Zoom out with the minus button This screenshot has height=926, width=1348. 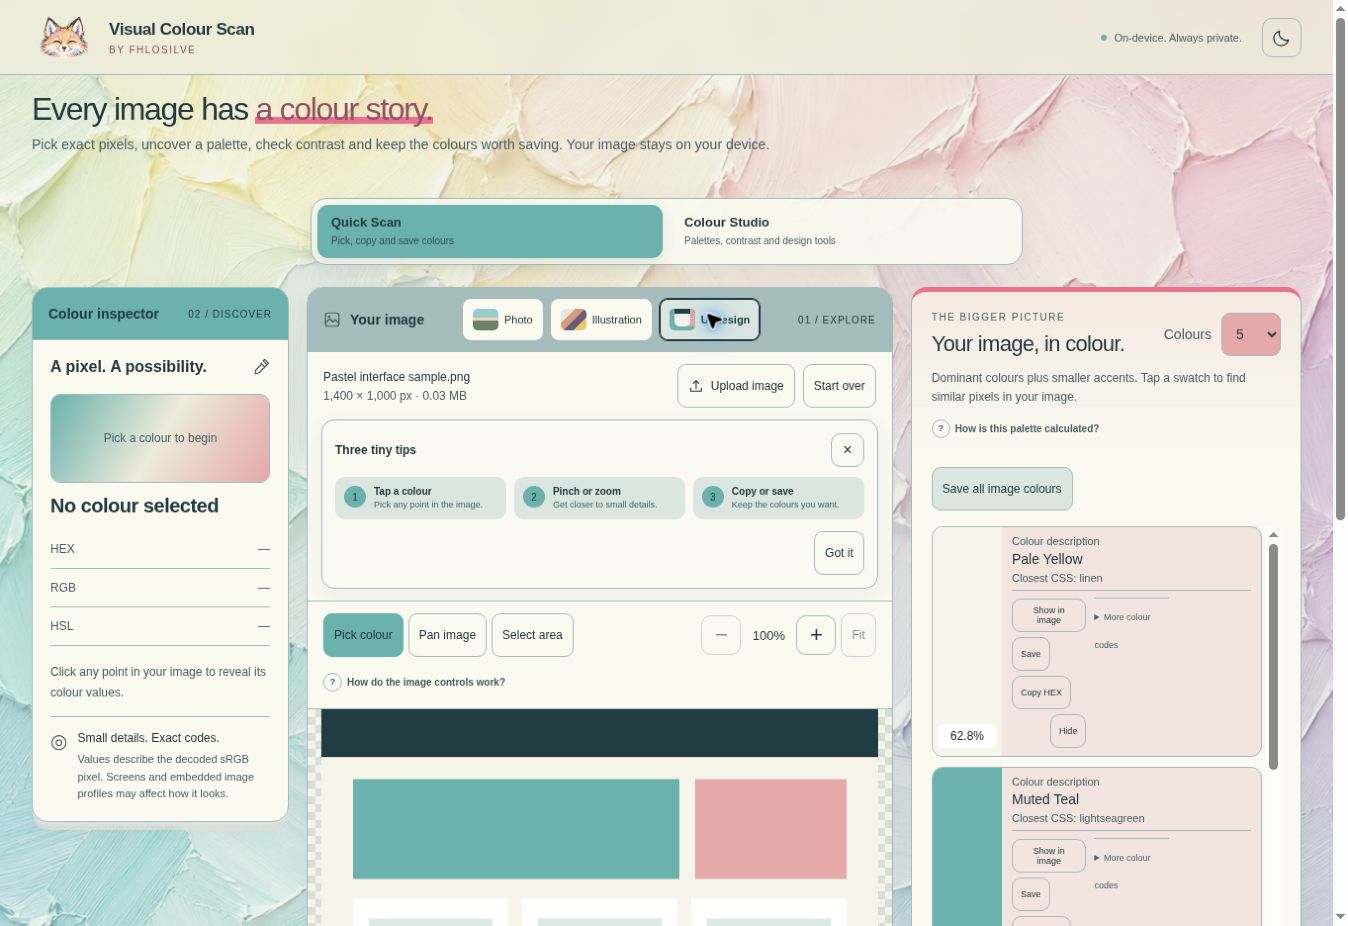pos(721,635)
